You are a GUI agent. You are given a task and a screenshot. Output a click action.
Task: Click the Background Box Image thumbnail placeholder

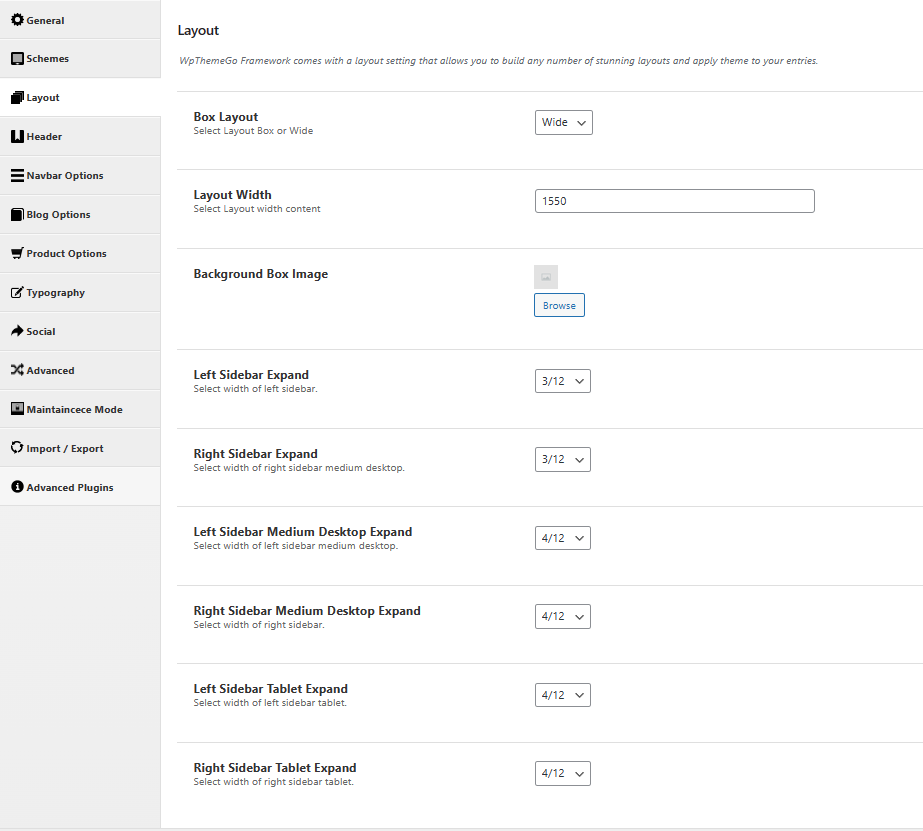[546, 277]
